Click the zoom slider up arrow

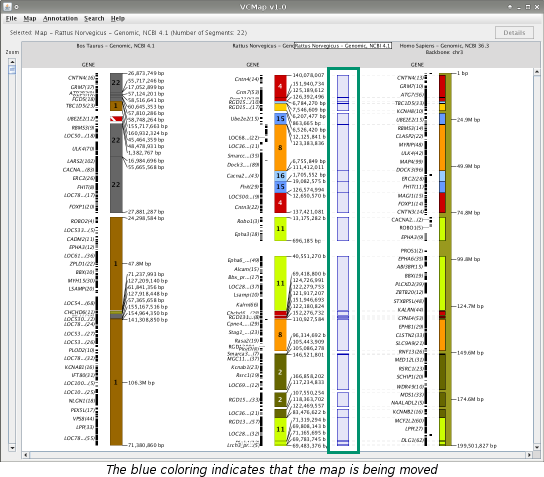pos(12,62)
